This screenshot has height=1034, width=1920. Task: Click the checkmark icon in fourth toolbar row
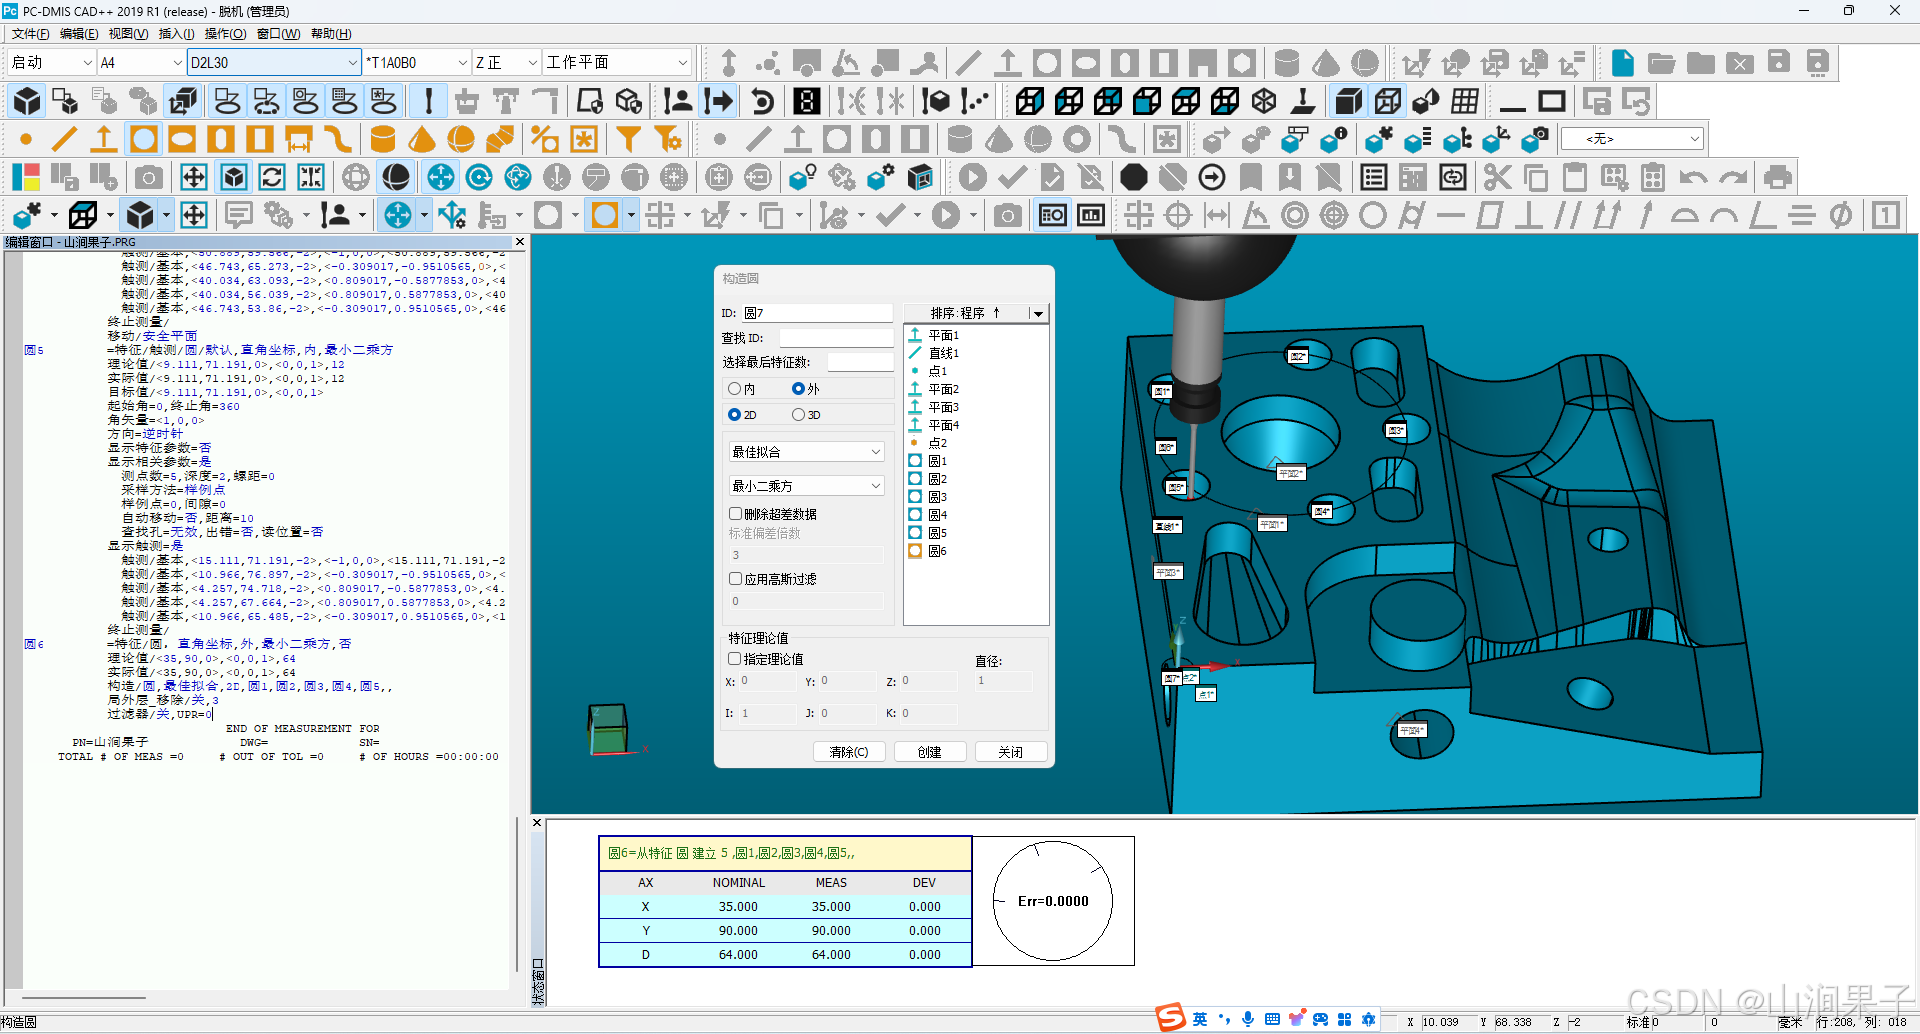[1012, 177]
